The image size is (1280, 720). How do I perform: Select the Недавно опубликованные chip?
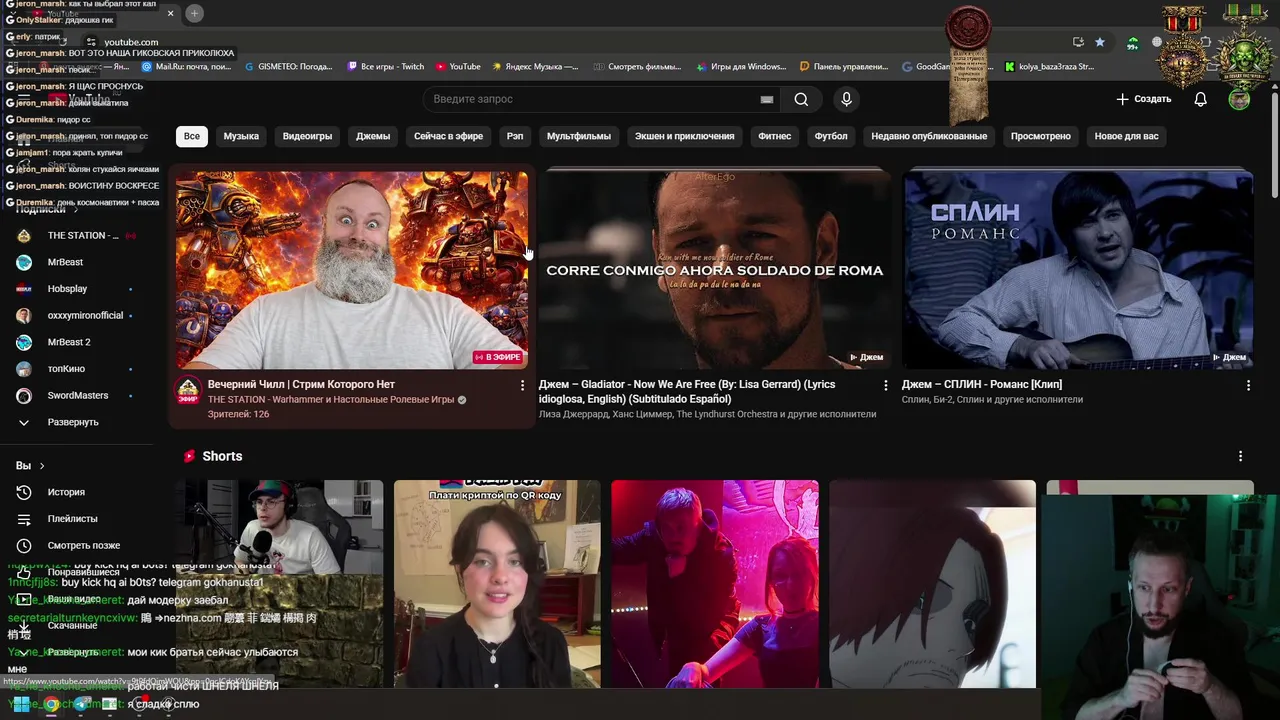(x=929, y=136)
